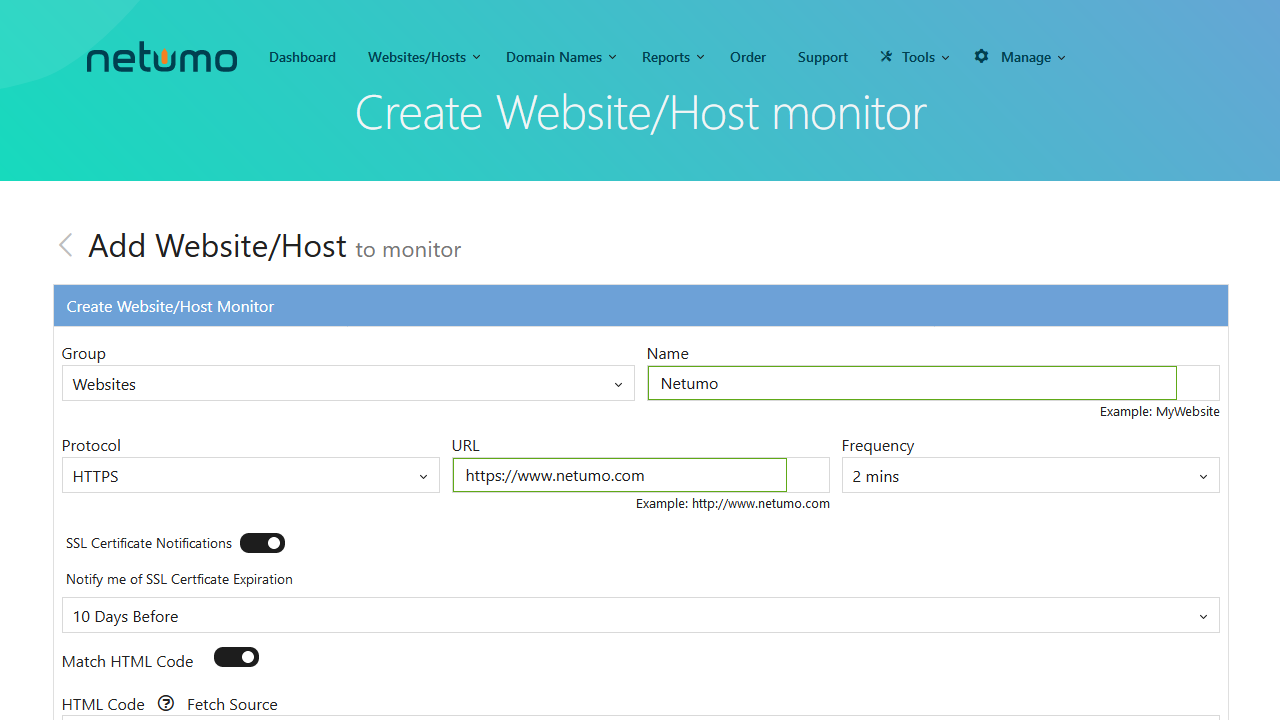The image size is (1280, 720).
Task: Visit the Support page
Action: (823, 57)
